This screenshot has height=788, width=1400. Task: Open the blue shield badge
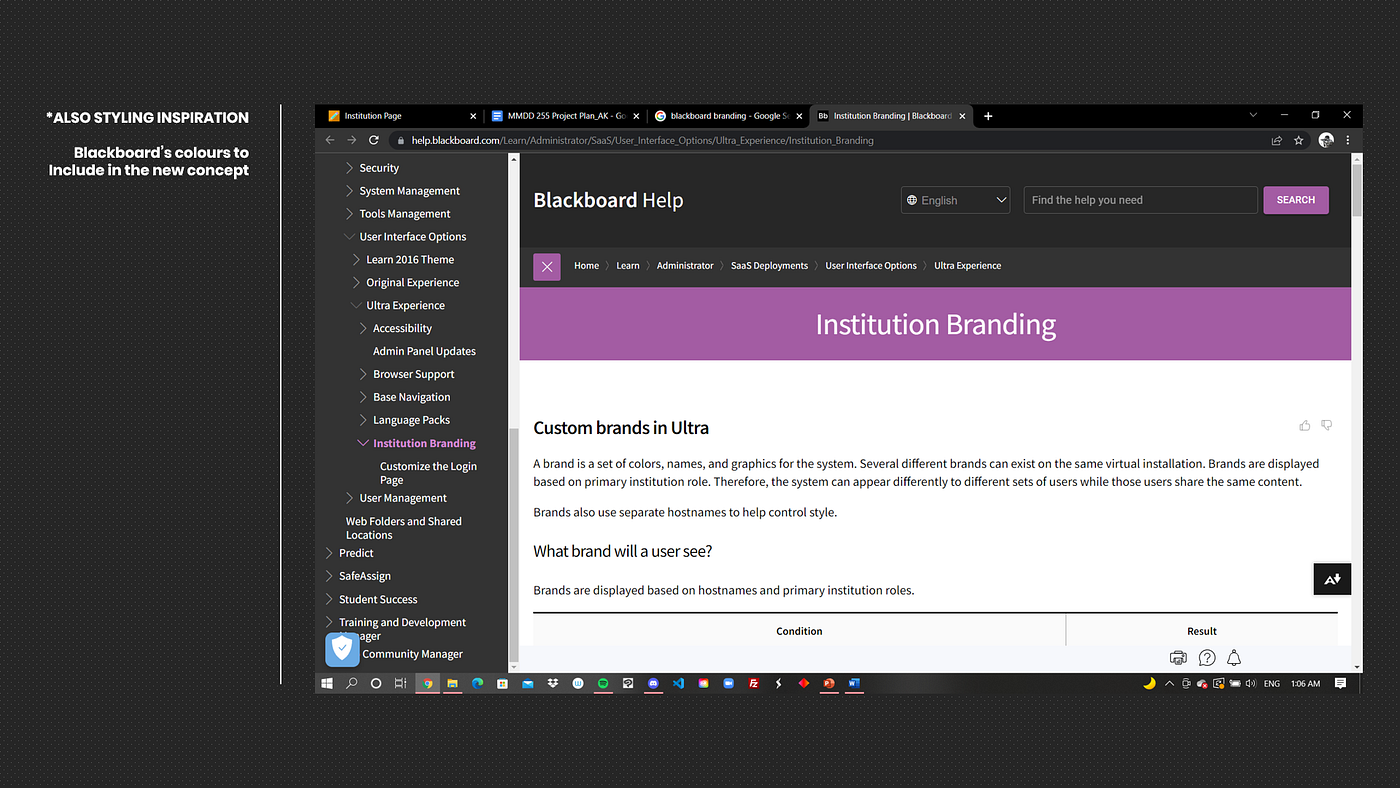coord(343,650)
